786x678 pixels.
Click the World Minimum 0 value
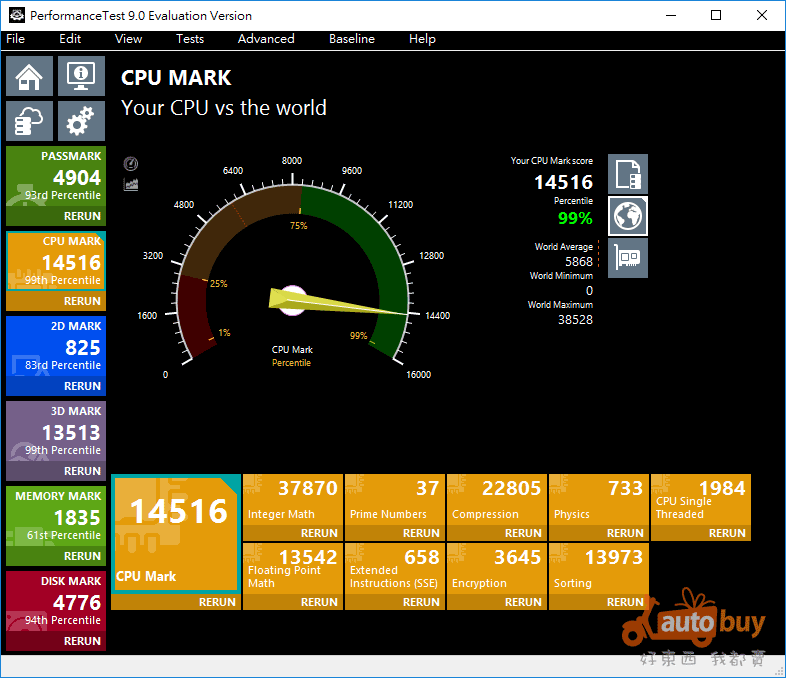pyautogui.click(x=590, y=291)
